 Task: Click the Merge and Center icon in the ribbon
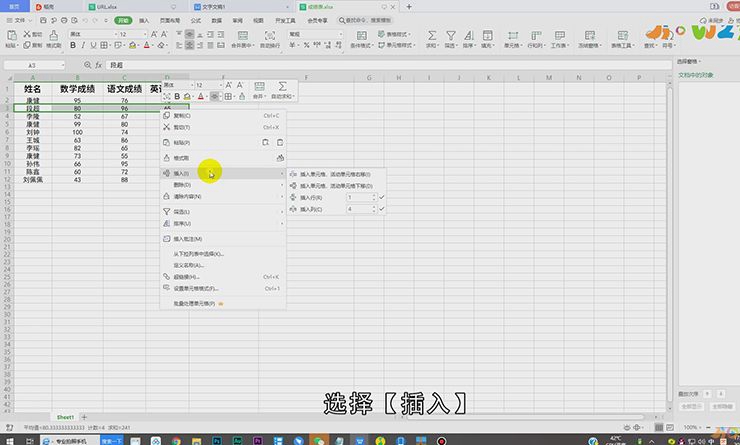pyautogui.click(x=243, y=35)
